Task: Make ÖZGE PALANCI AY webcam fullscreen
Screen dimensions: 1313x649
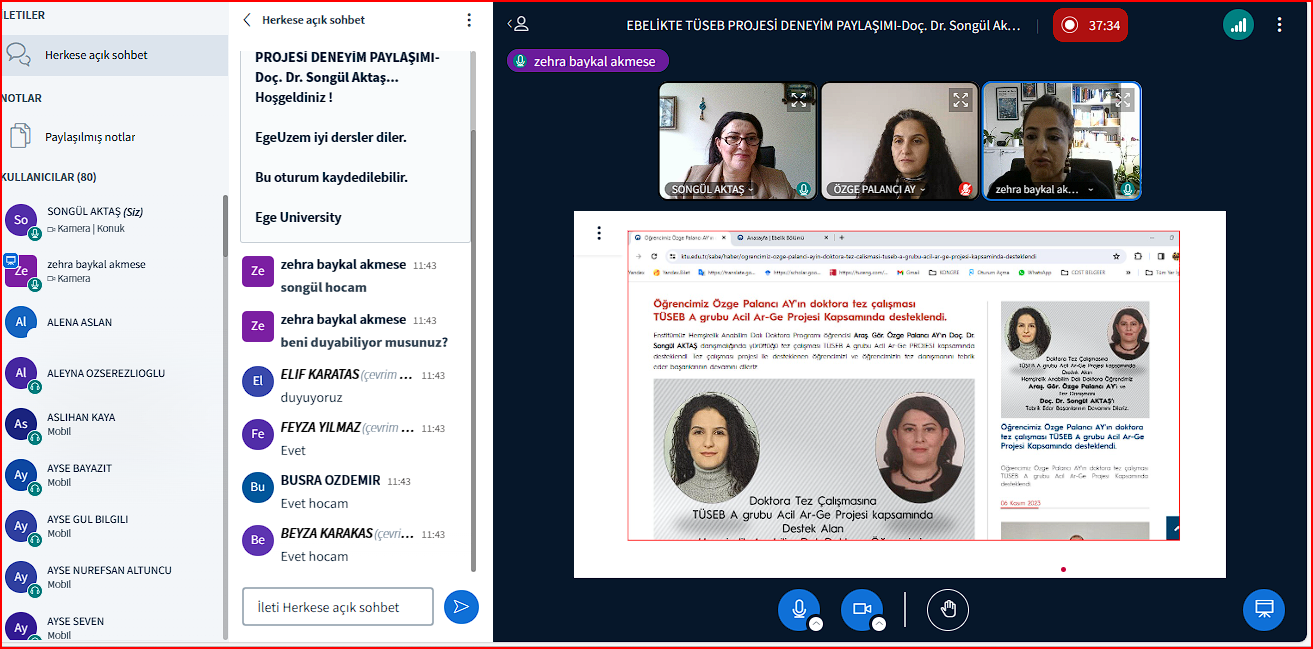Action: [x=960, y=99]
